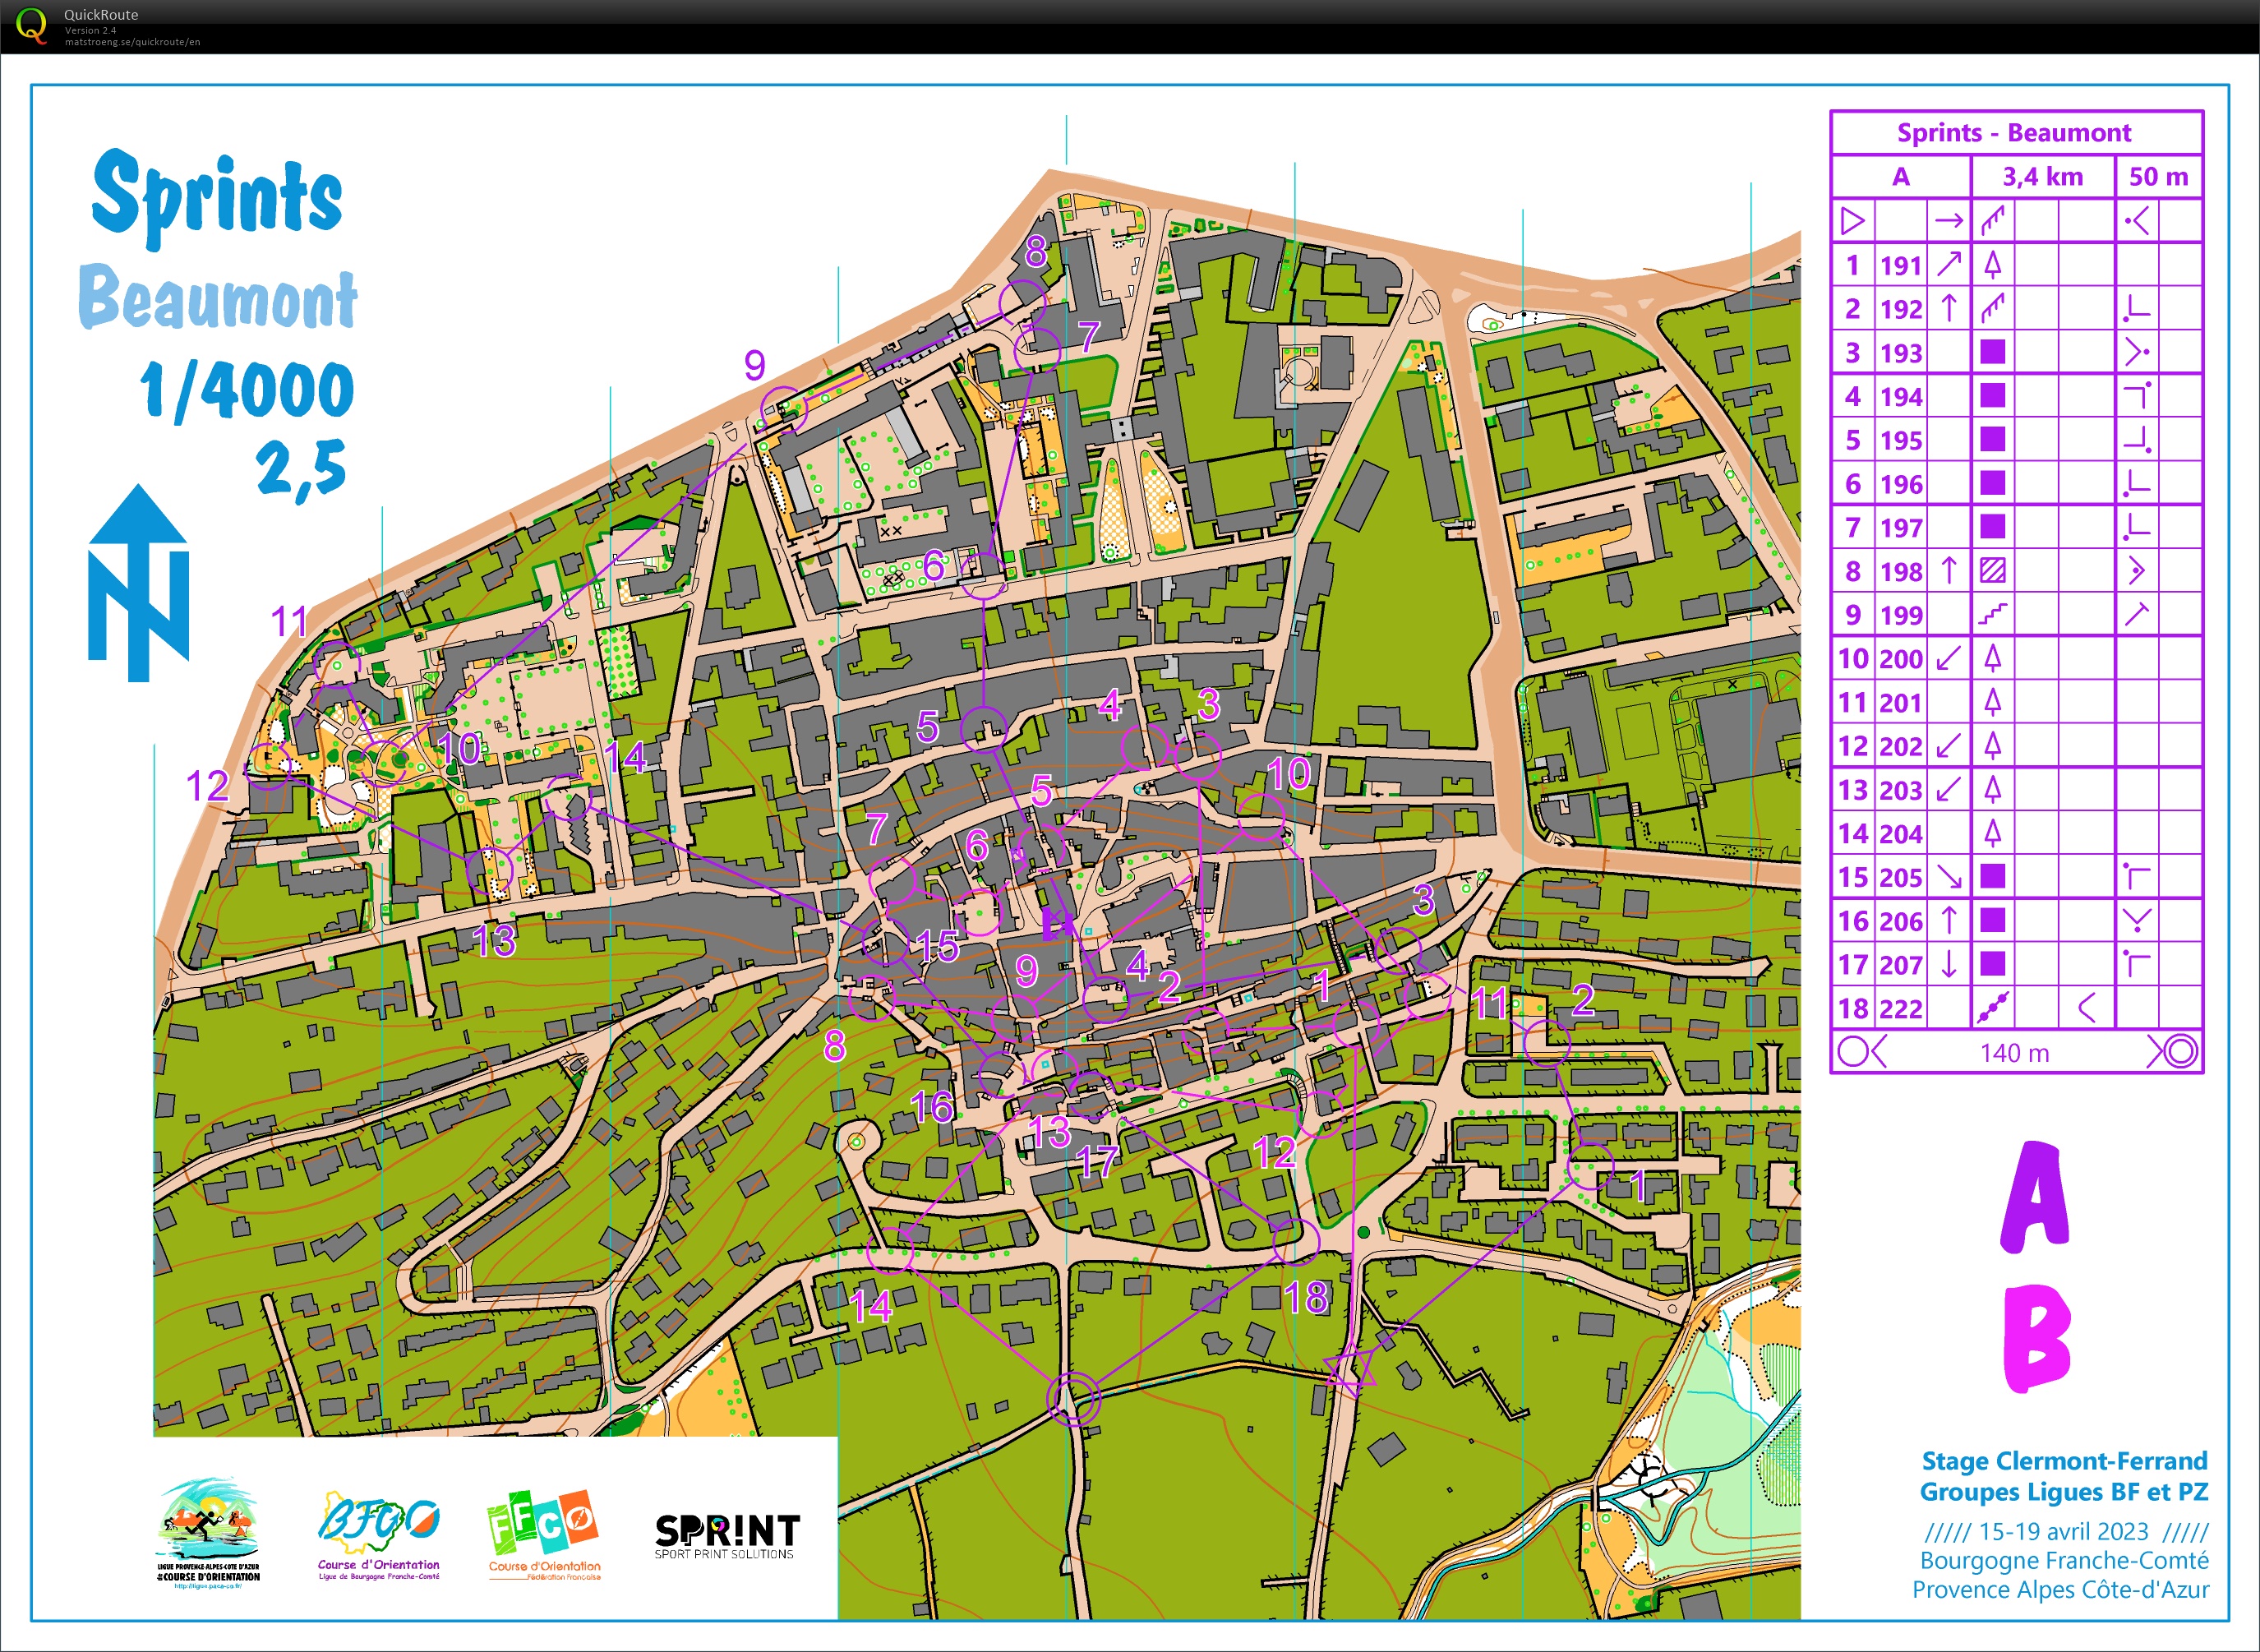Click the '3,4 km' course length cell
Screen dimensions: 2260x1652
click(x=2042, y=177)
